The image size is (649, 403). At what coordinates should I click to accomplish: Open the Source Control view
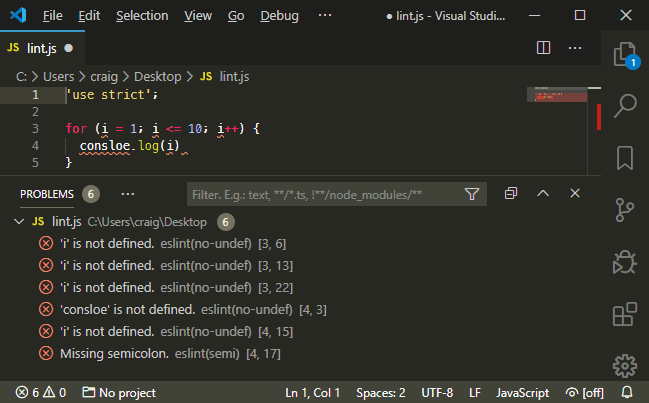(x=625, y=209)
